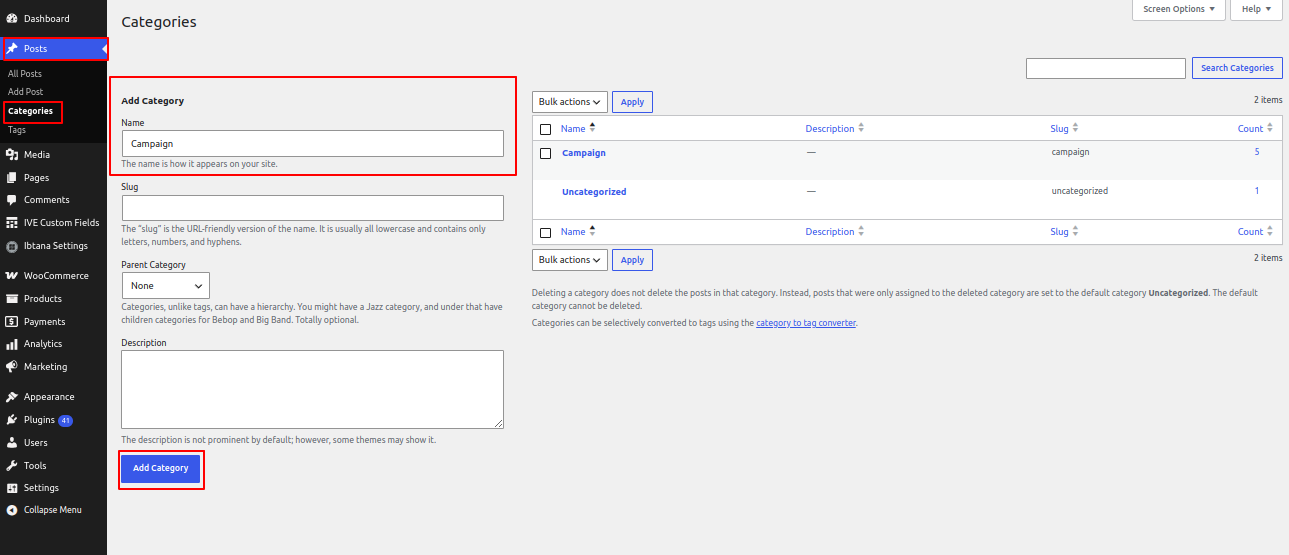
Task: Open Tags submenu item
Action: click(x=17, y=130)
